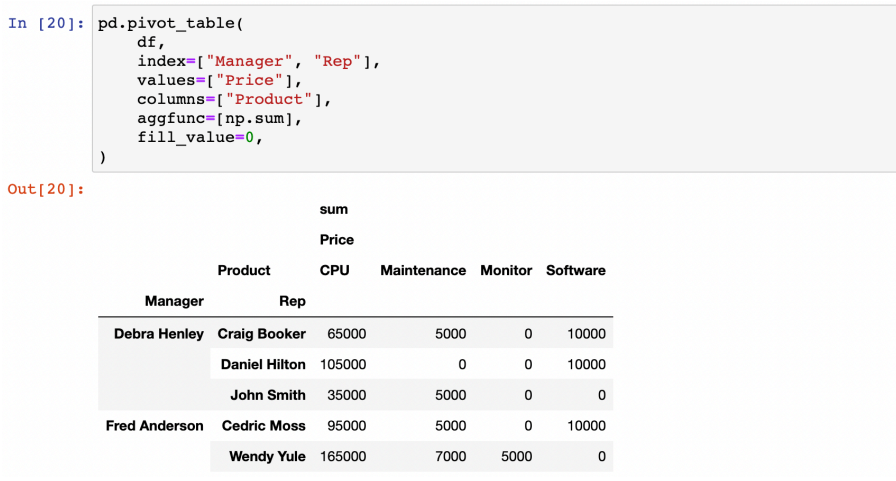This screenshot has height=481, width=896.
Task: Click John Smith's Software value 0
Action: (x=602, y=395)
